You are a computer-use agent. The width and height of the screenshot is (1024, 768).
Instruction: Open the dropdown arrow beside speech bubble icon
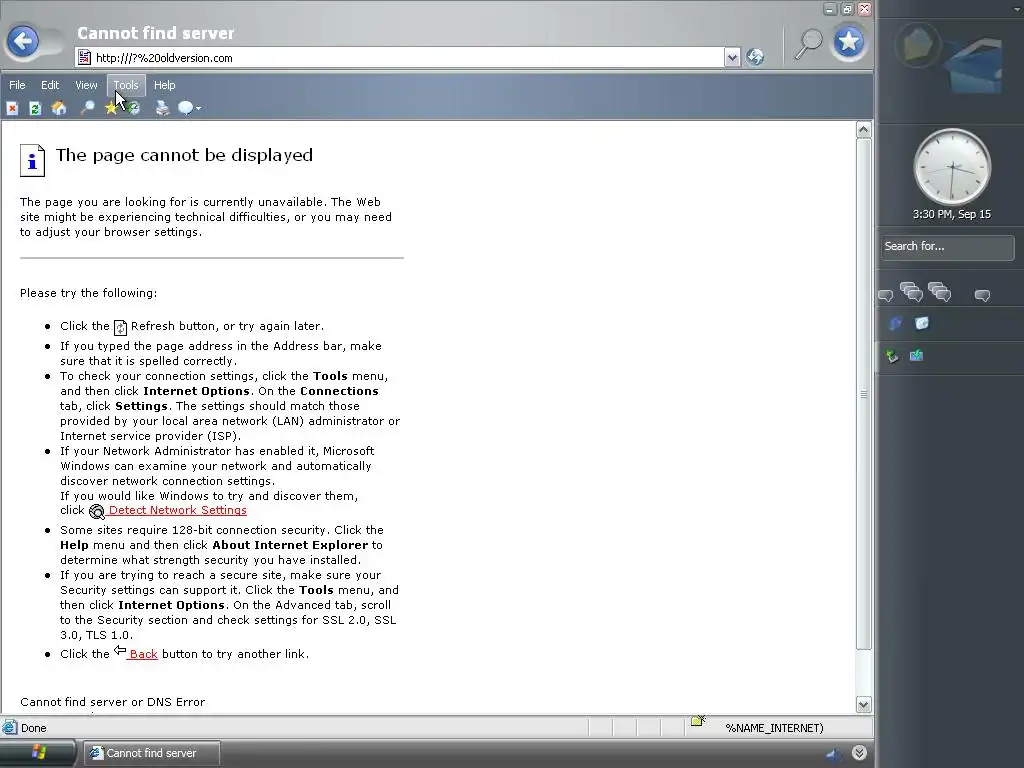198,108
